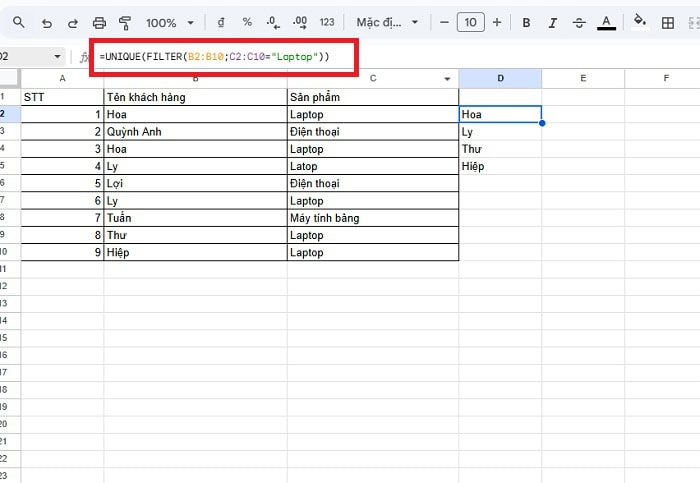The width and height of the screenshot is (700, 483).
Task: Click the select-all corner box
Action: (10, 79)
